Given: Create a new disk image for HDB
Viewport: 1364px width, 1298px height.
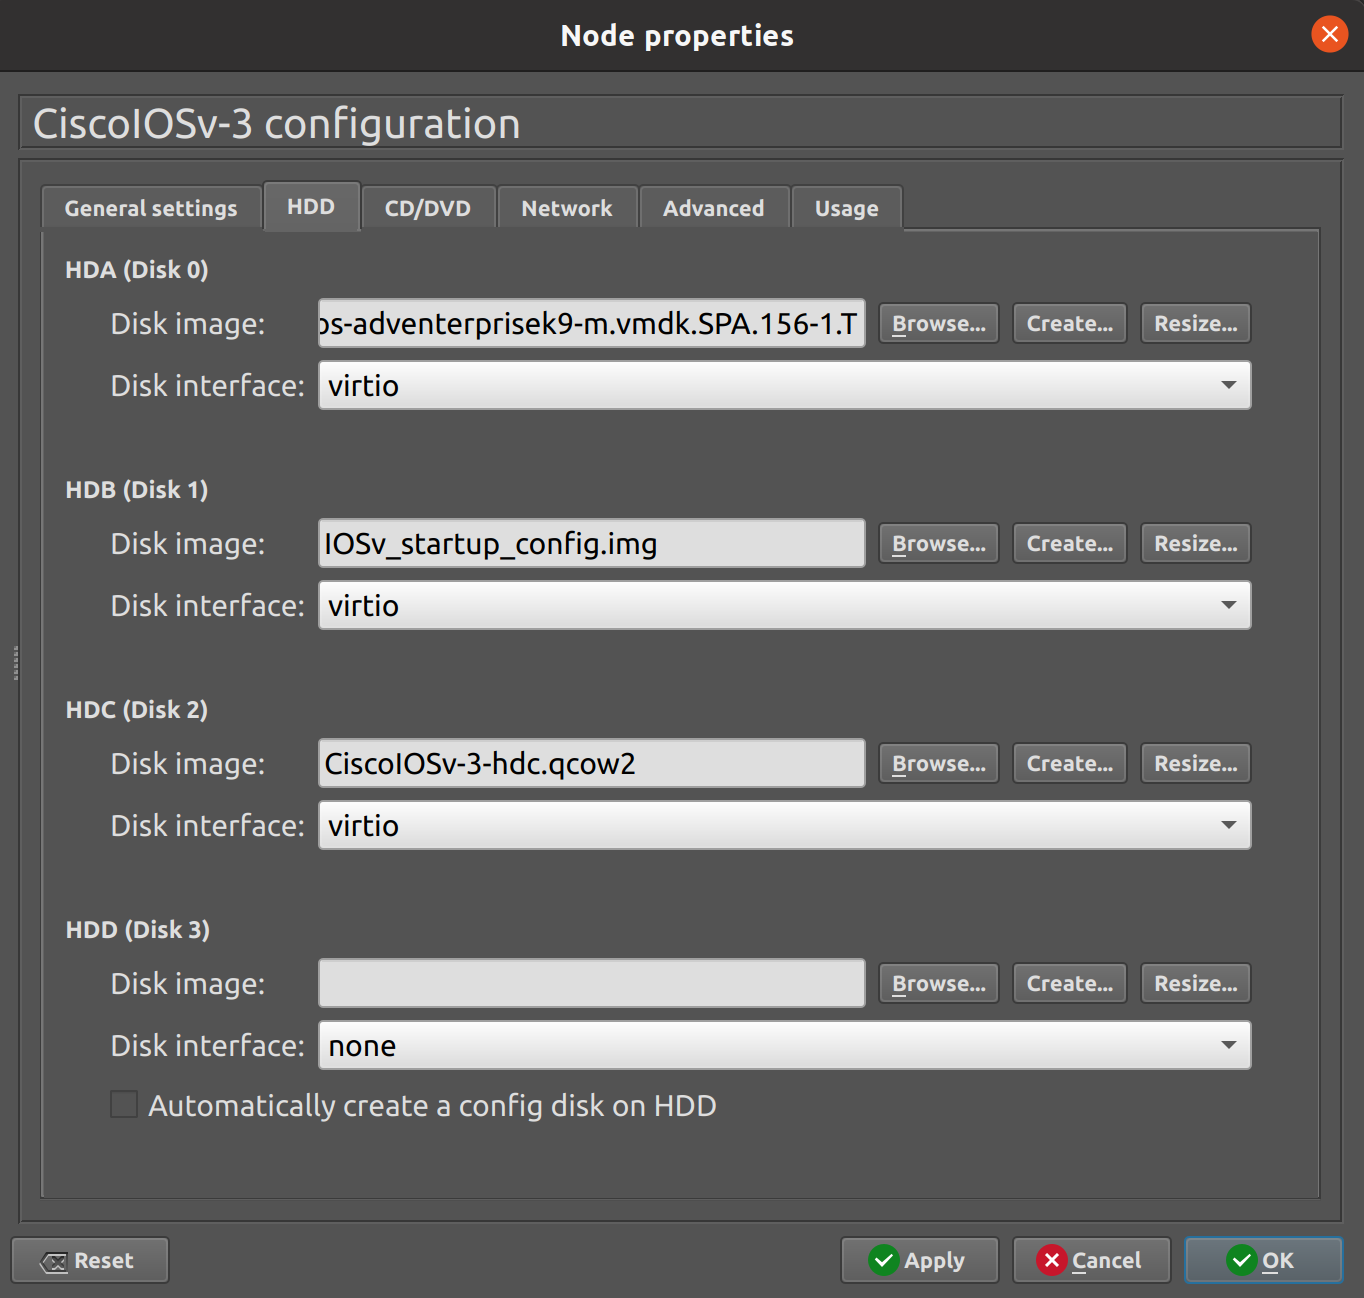Looking at the screenshot, I should 1068,543.
